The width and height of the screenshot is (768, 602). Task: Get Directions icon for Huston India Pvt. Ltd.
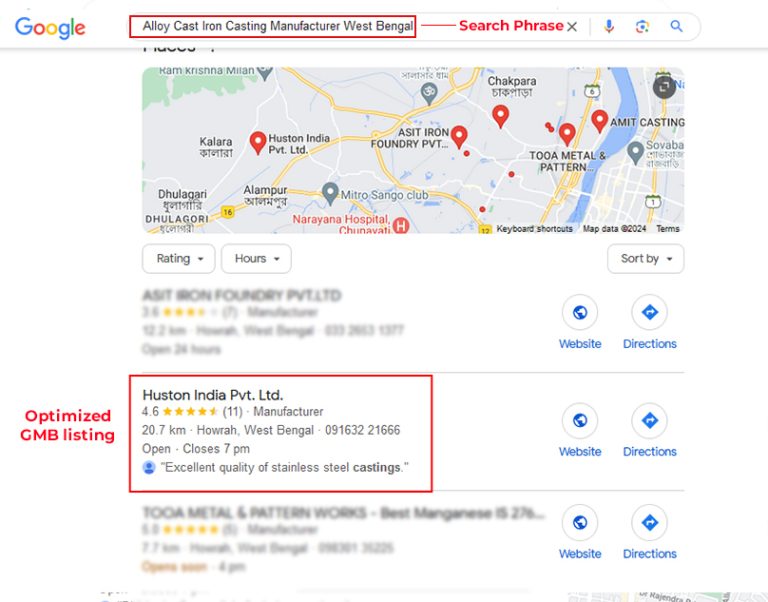(649, 420)
